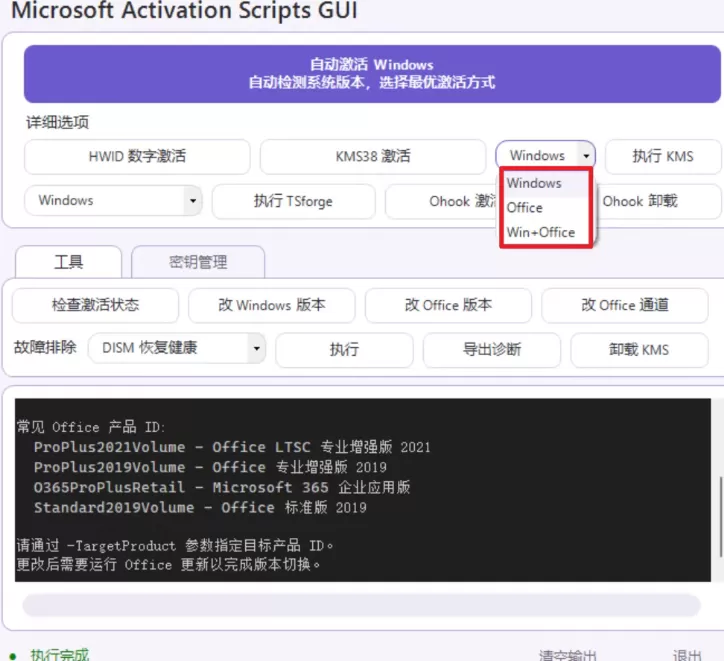Click 清空输出 link
Screen dimensions: 724x661
[x=567, y=655]
